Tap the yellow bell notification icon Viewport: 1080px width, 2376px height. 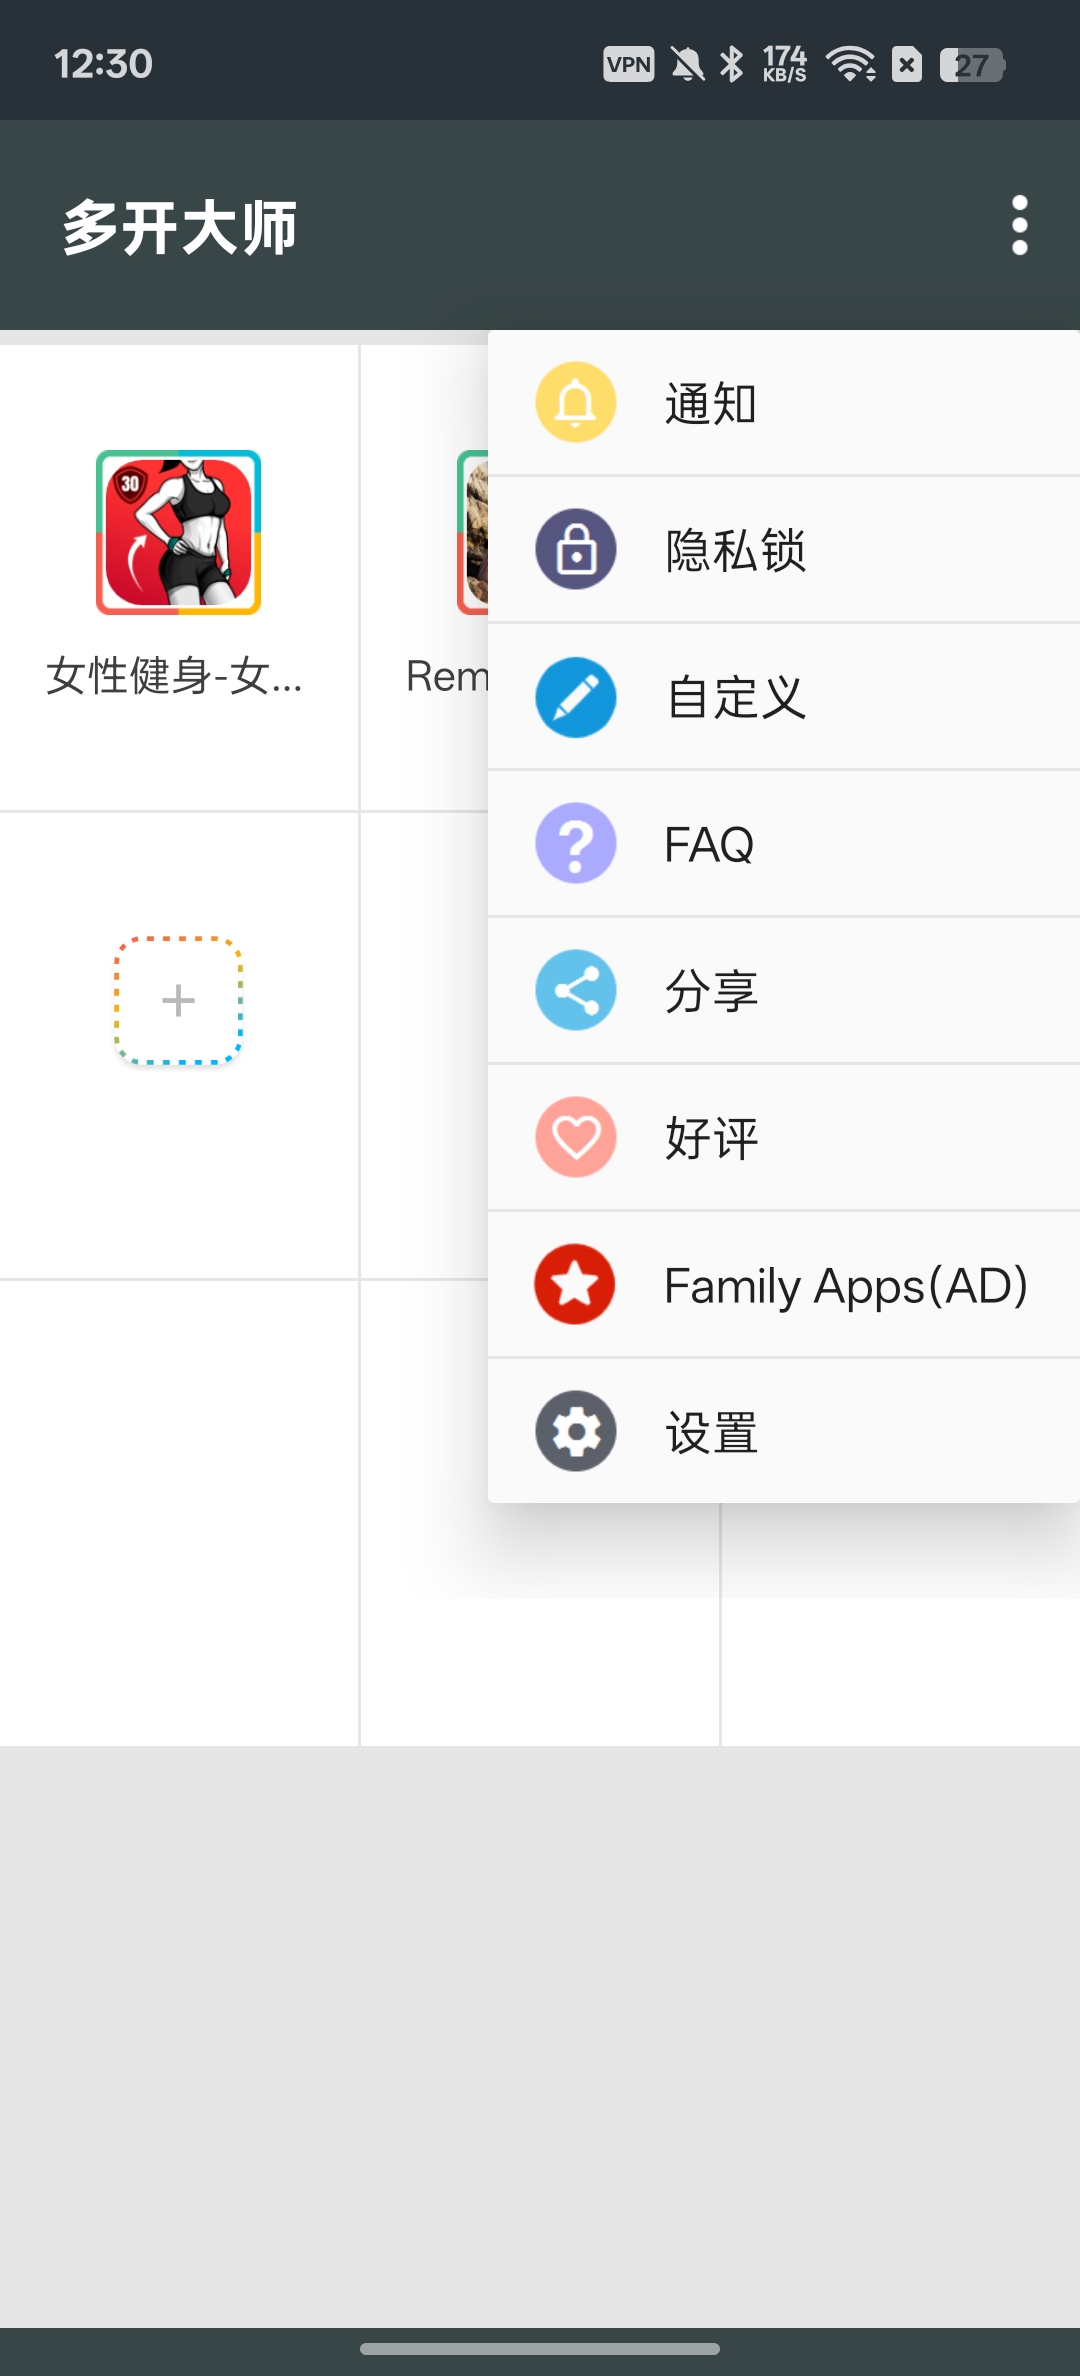point(576,402)
